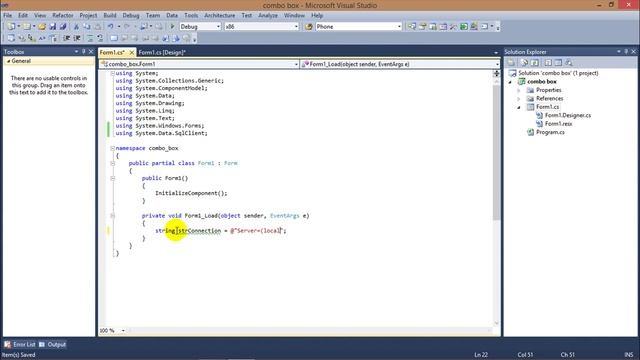This screenshot has width=640, height=360.
Task: Open active files list arrow at tab strip
Action: 496,53
